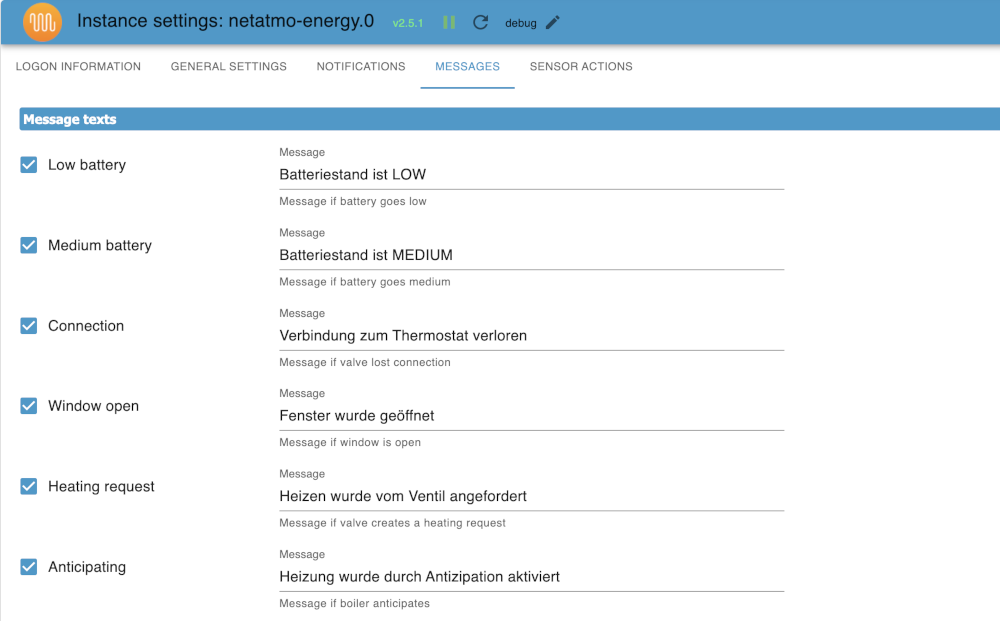
Task: Select the Messages tab
Action: tap(467, 66)
